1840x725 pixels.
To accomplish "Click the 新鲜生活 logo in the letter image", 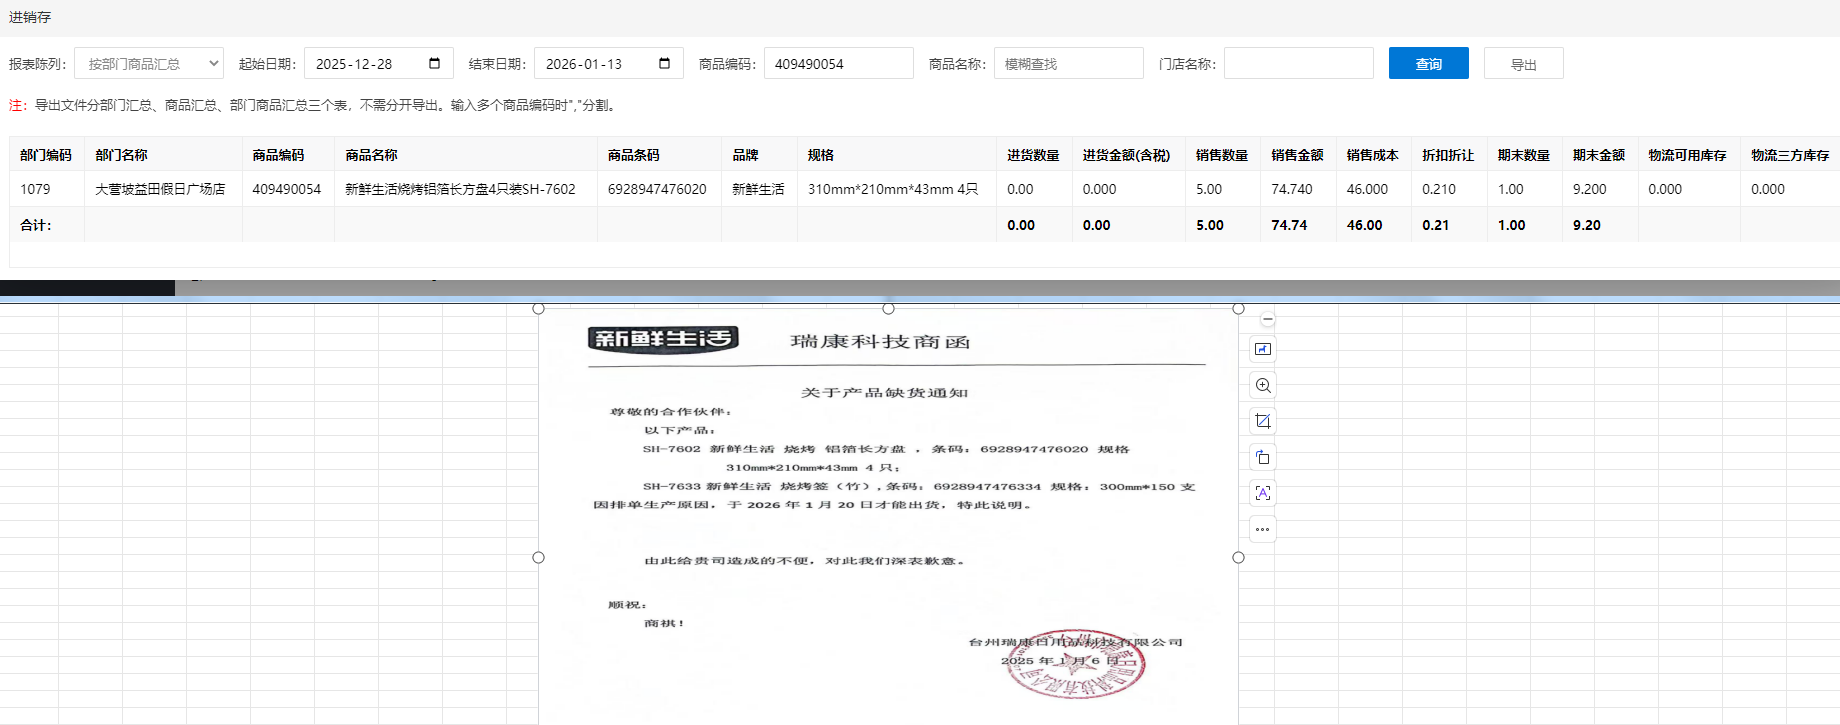I will pos(663,339).
